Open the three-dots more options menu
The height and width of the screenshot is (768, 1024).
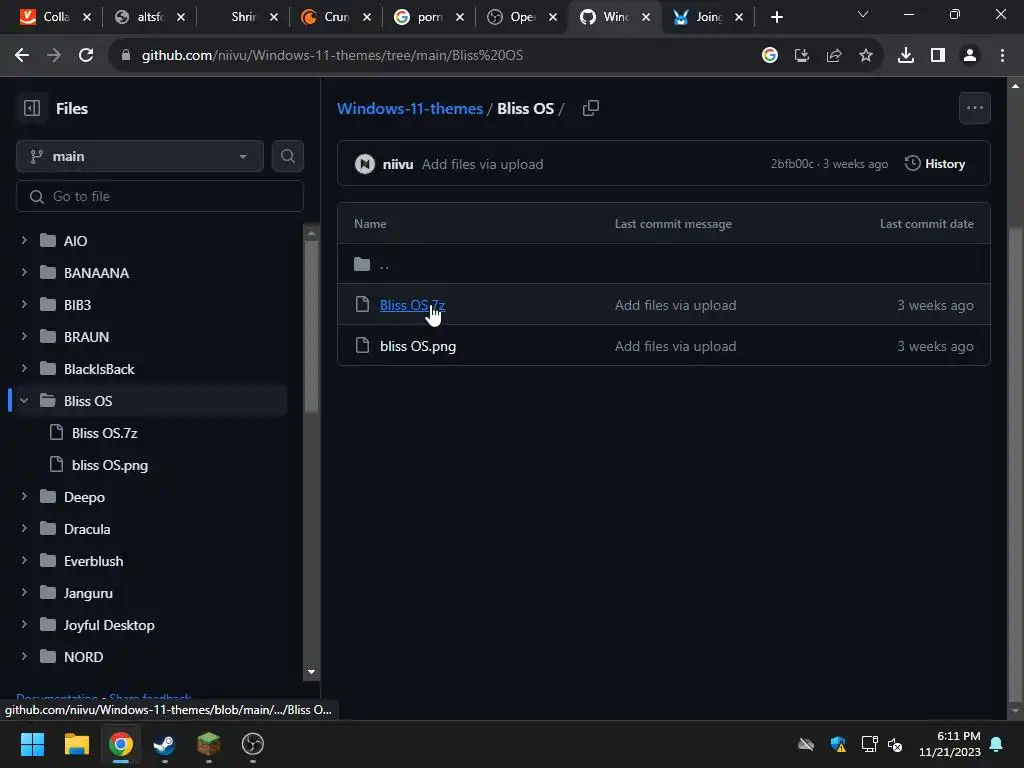[974, 108]
